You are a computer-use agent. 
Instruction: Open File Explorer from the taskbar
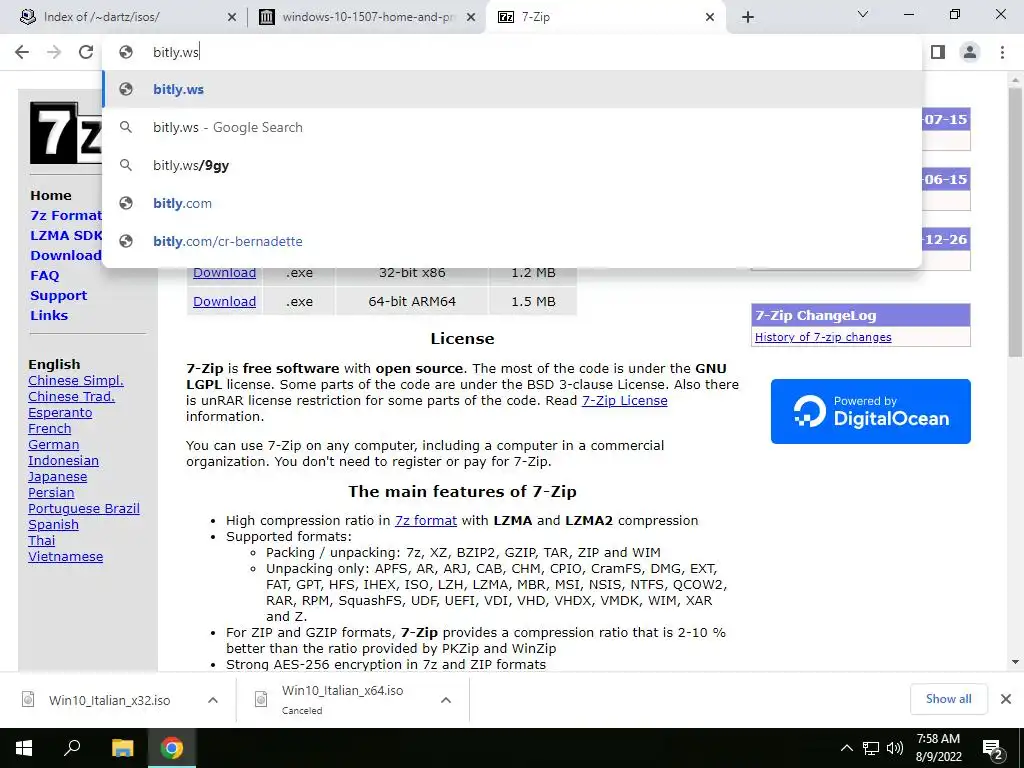(122, 748)
